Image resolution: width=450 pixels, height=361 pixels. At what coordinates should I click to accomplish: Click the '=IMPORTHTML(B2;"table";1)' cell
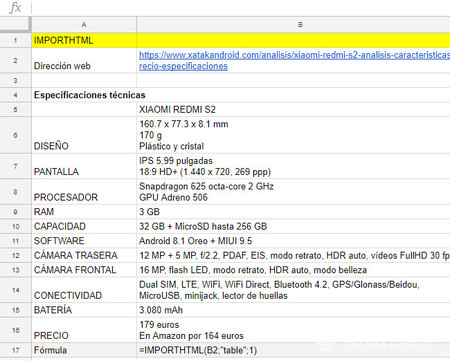click(293, 350)
